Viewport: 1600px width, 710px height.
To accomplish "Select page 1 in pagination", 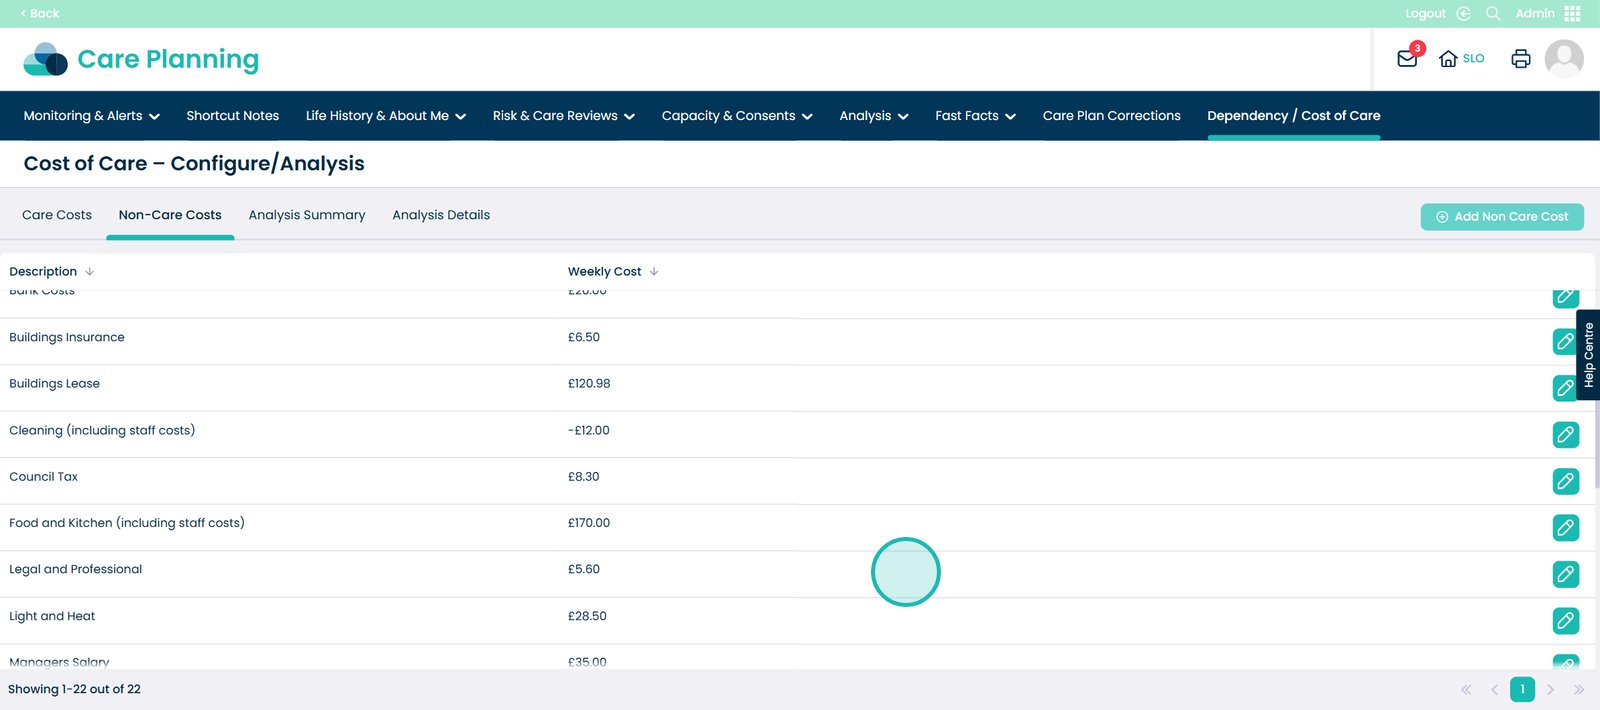I will 1522,689.
